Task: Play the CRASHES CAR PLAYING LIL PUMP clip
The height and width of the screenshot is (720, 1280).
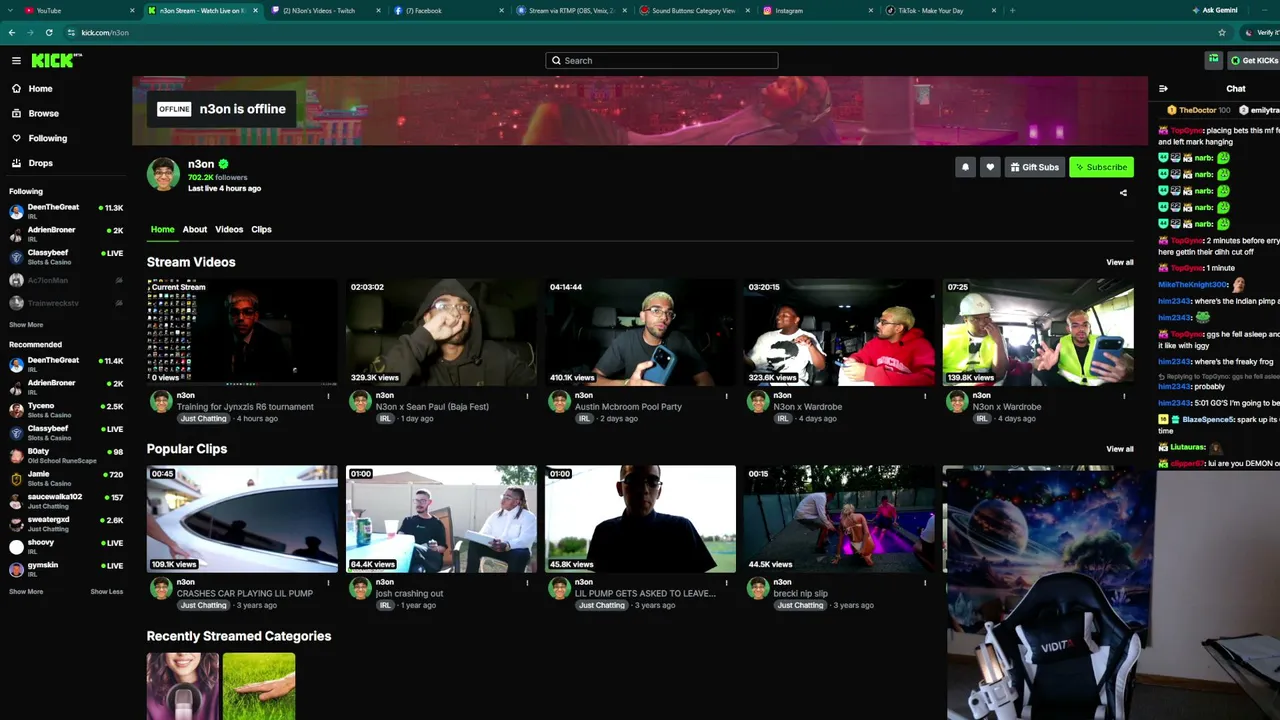Action: (x=242, y=519)
